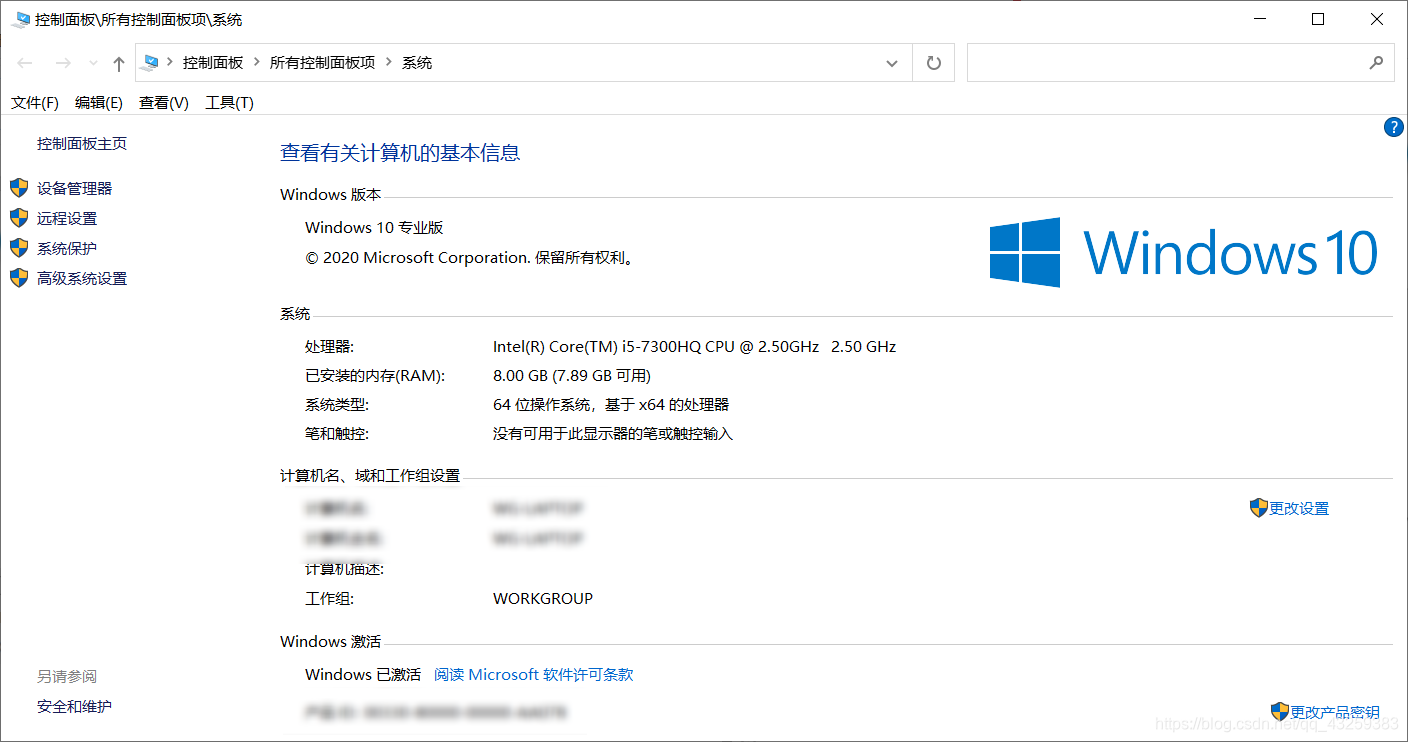Image resolution: width=1408 pixels, height=742 pixels.
Task: Expand the address bar history dropdown
Action: click(x=892, y=63)
